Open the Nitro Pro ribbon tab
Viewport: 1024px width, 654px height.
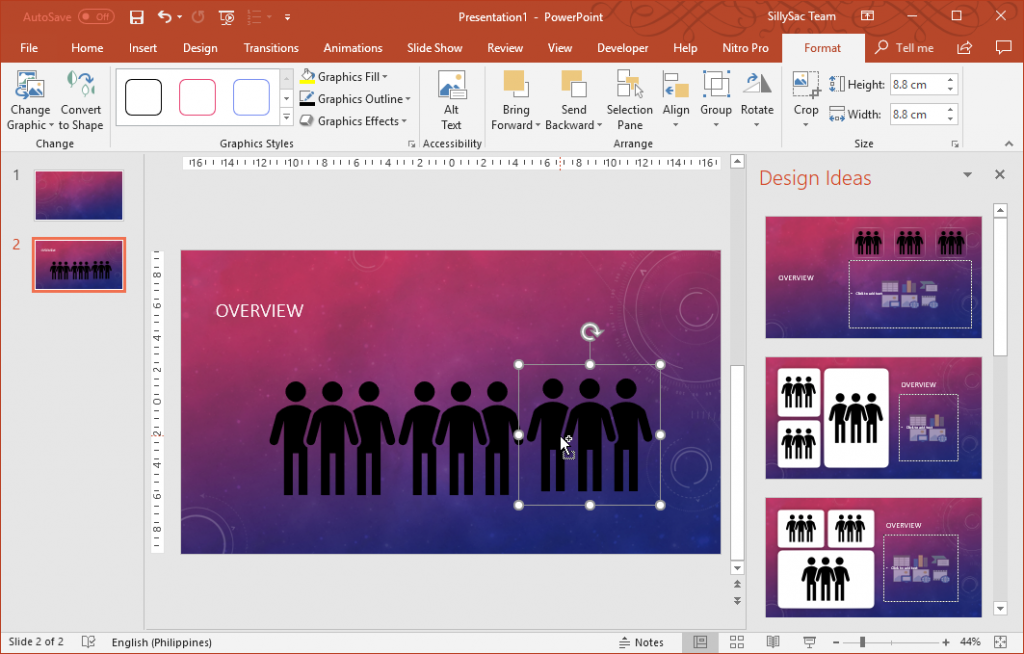tap(745, 47)
